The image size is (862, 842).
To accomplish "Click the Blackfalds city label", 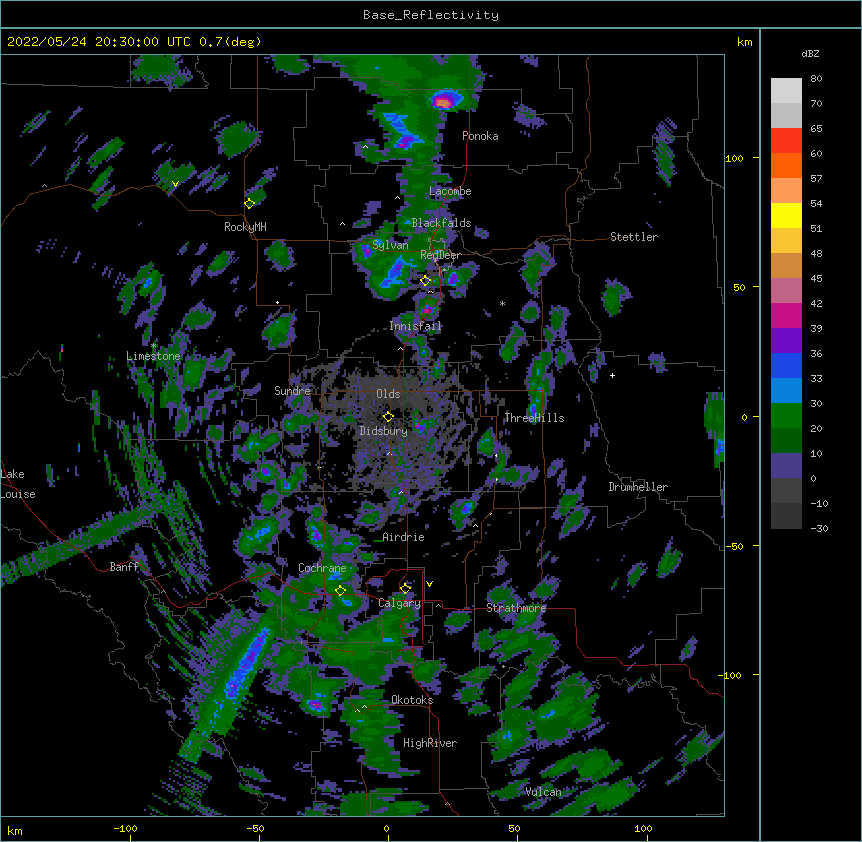I will (441, 223).
